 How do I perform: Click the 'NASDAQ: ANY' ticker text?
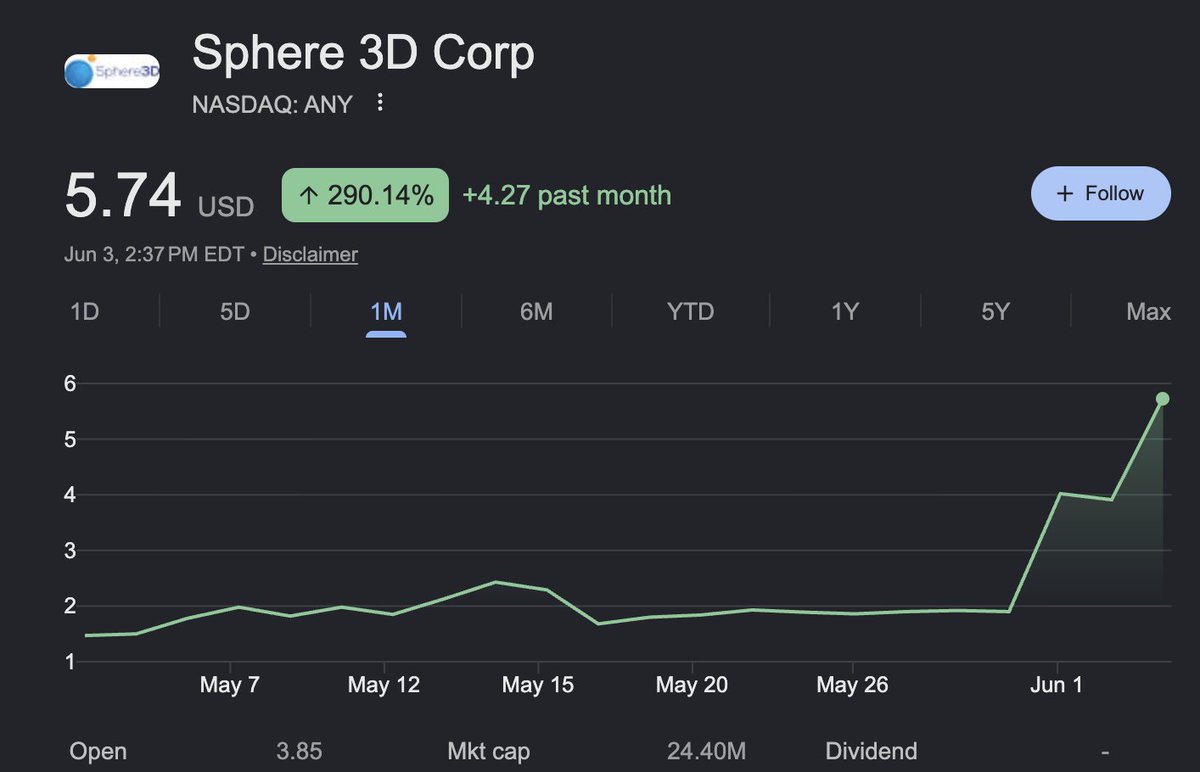point(272,104)
